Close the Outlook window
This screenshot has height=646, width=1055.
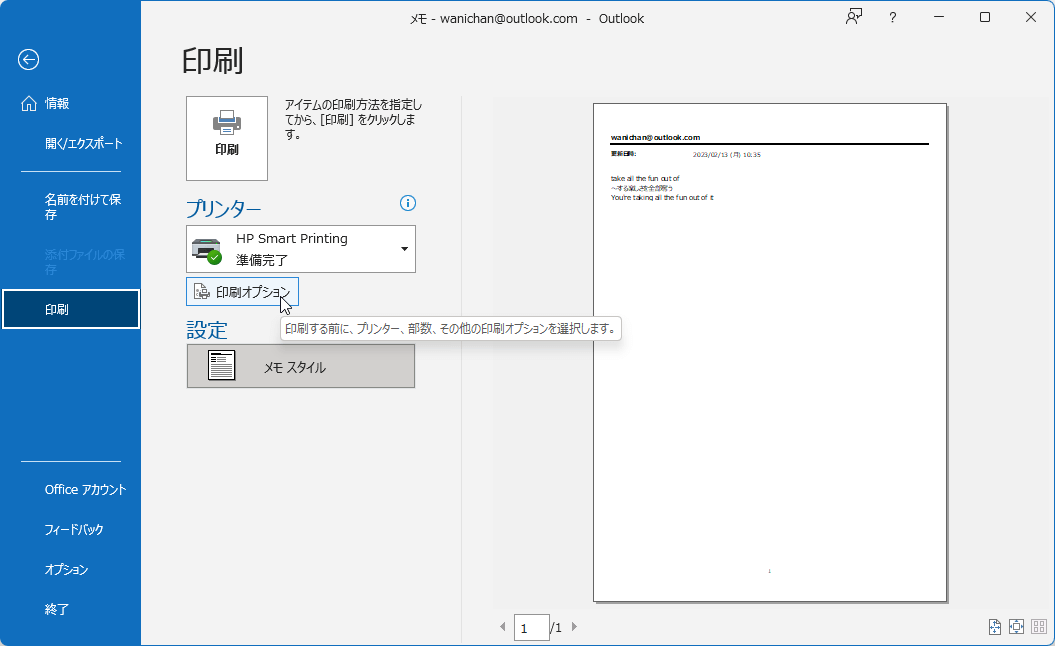point(1031,17)
